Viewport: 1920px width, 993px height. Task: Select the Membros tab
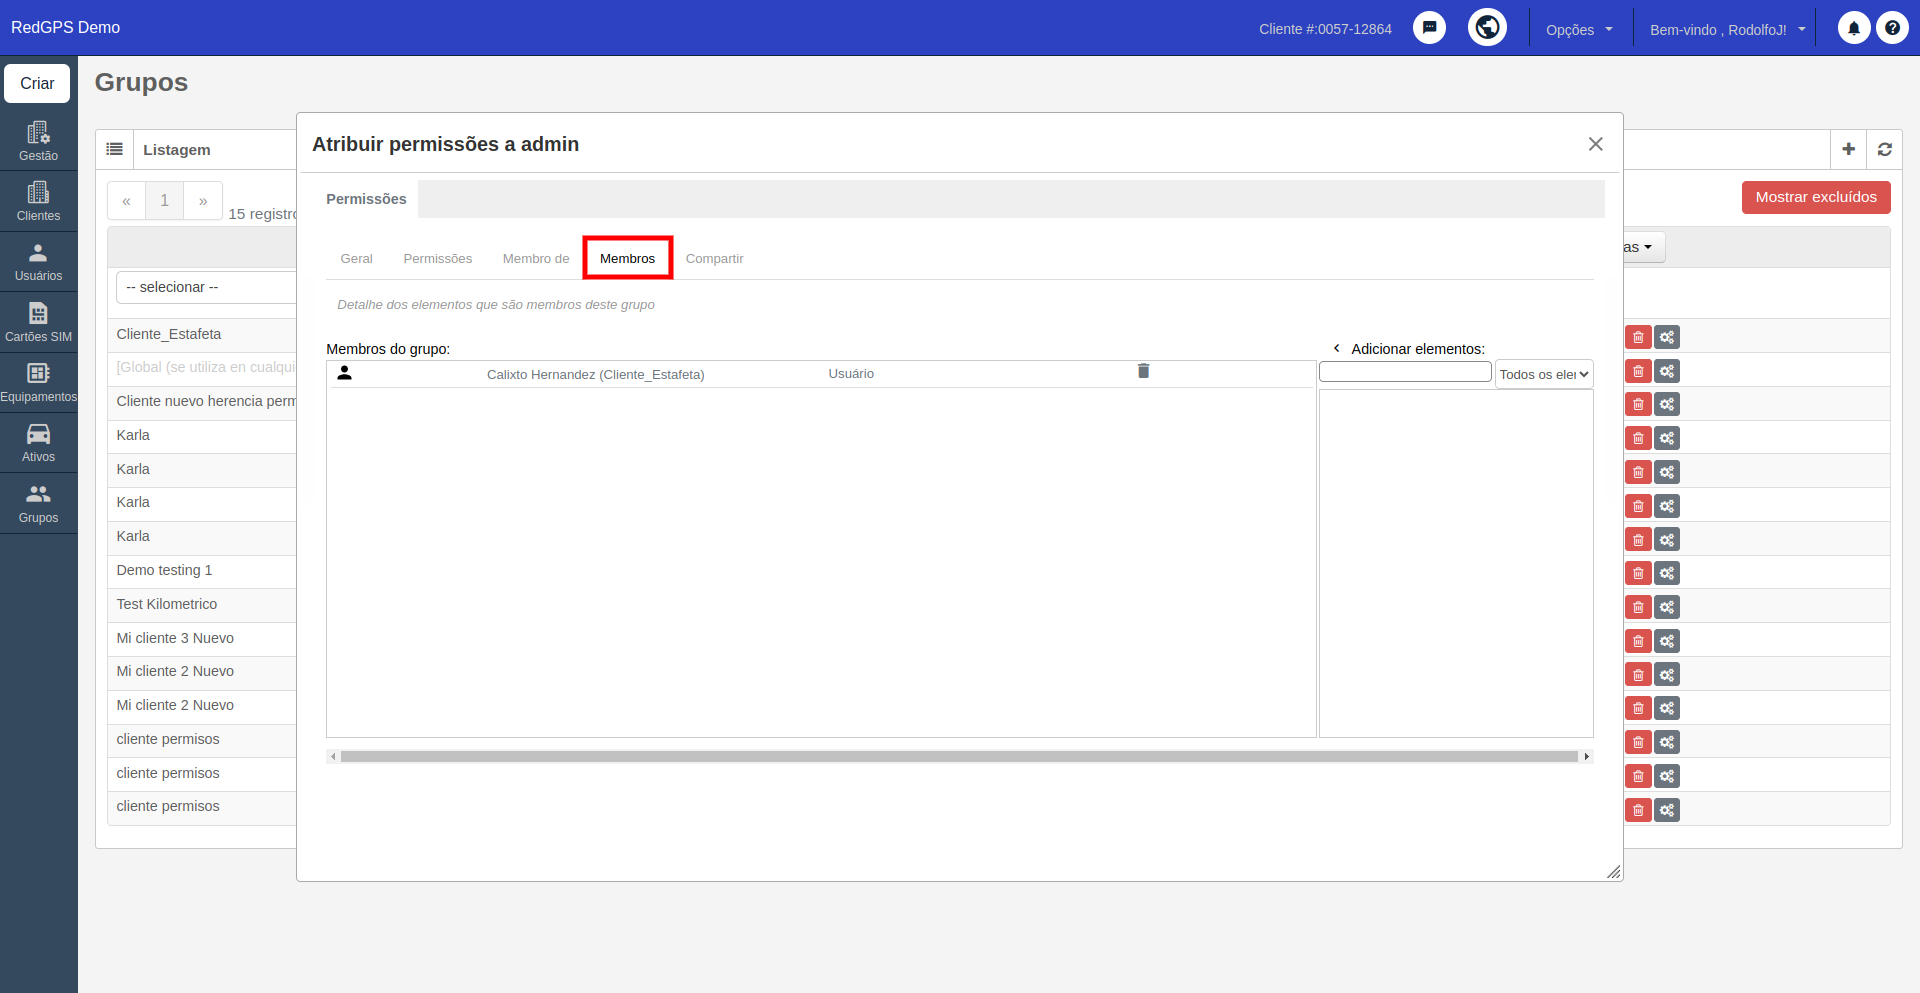[x=627, y=258]
